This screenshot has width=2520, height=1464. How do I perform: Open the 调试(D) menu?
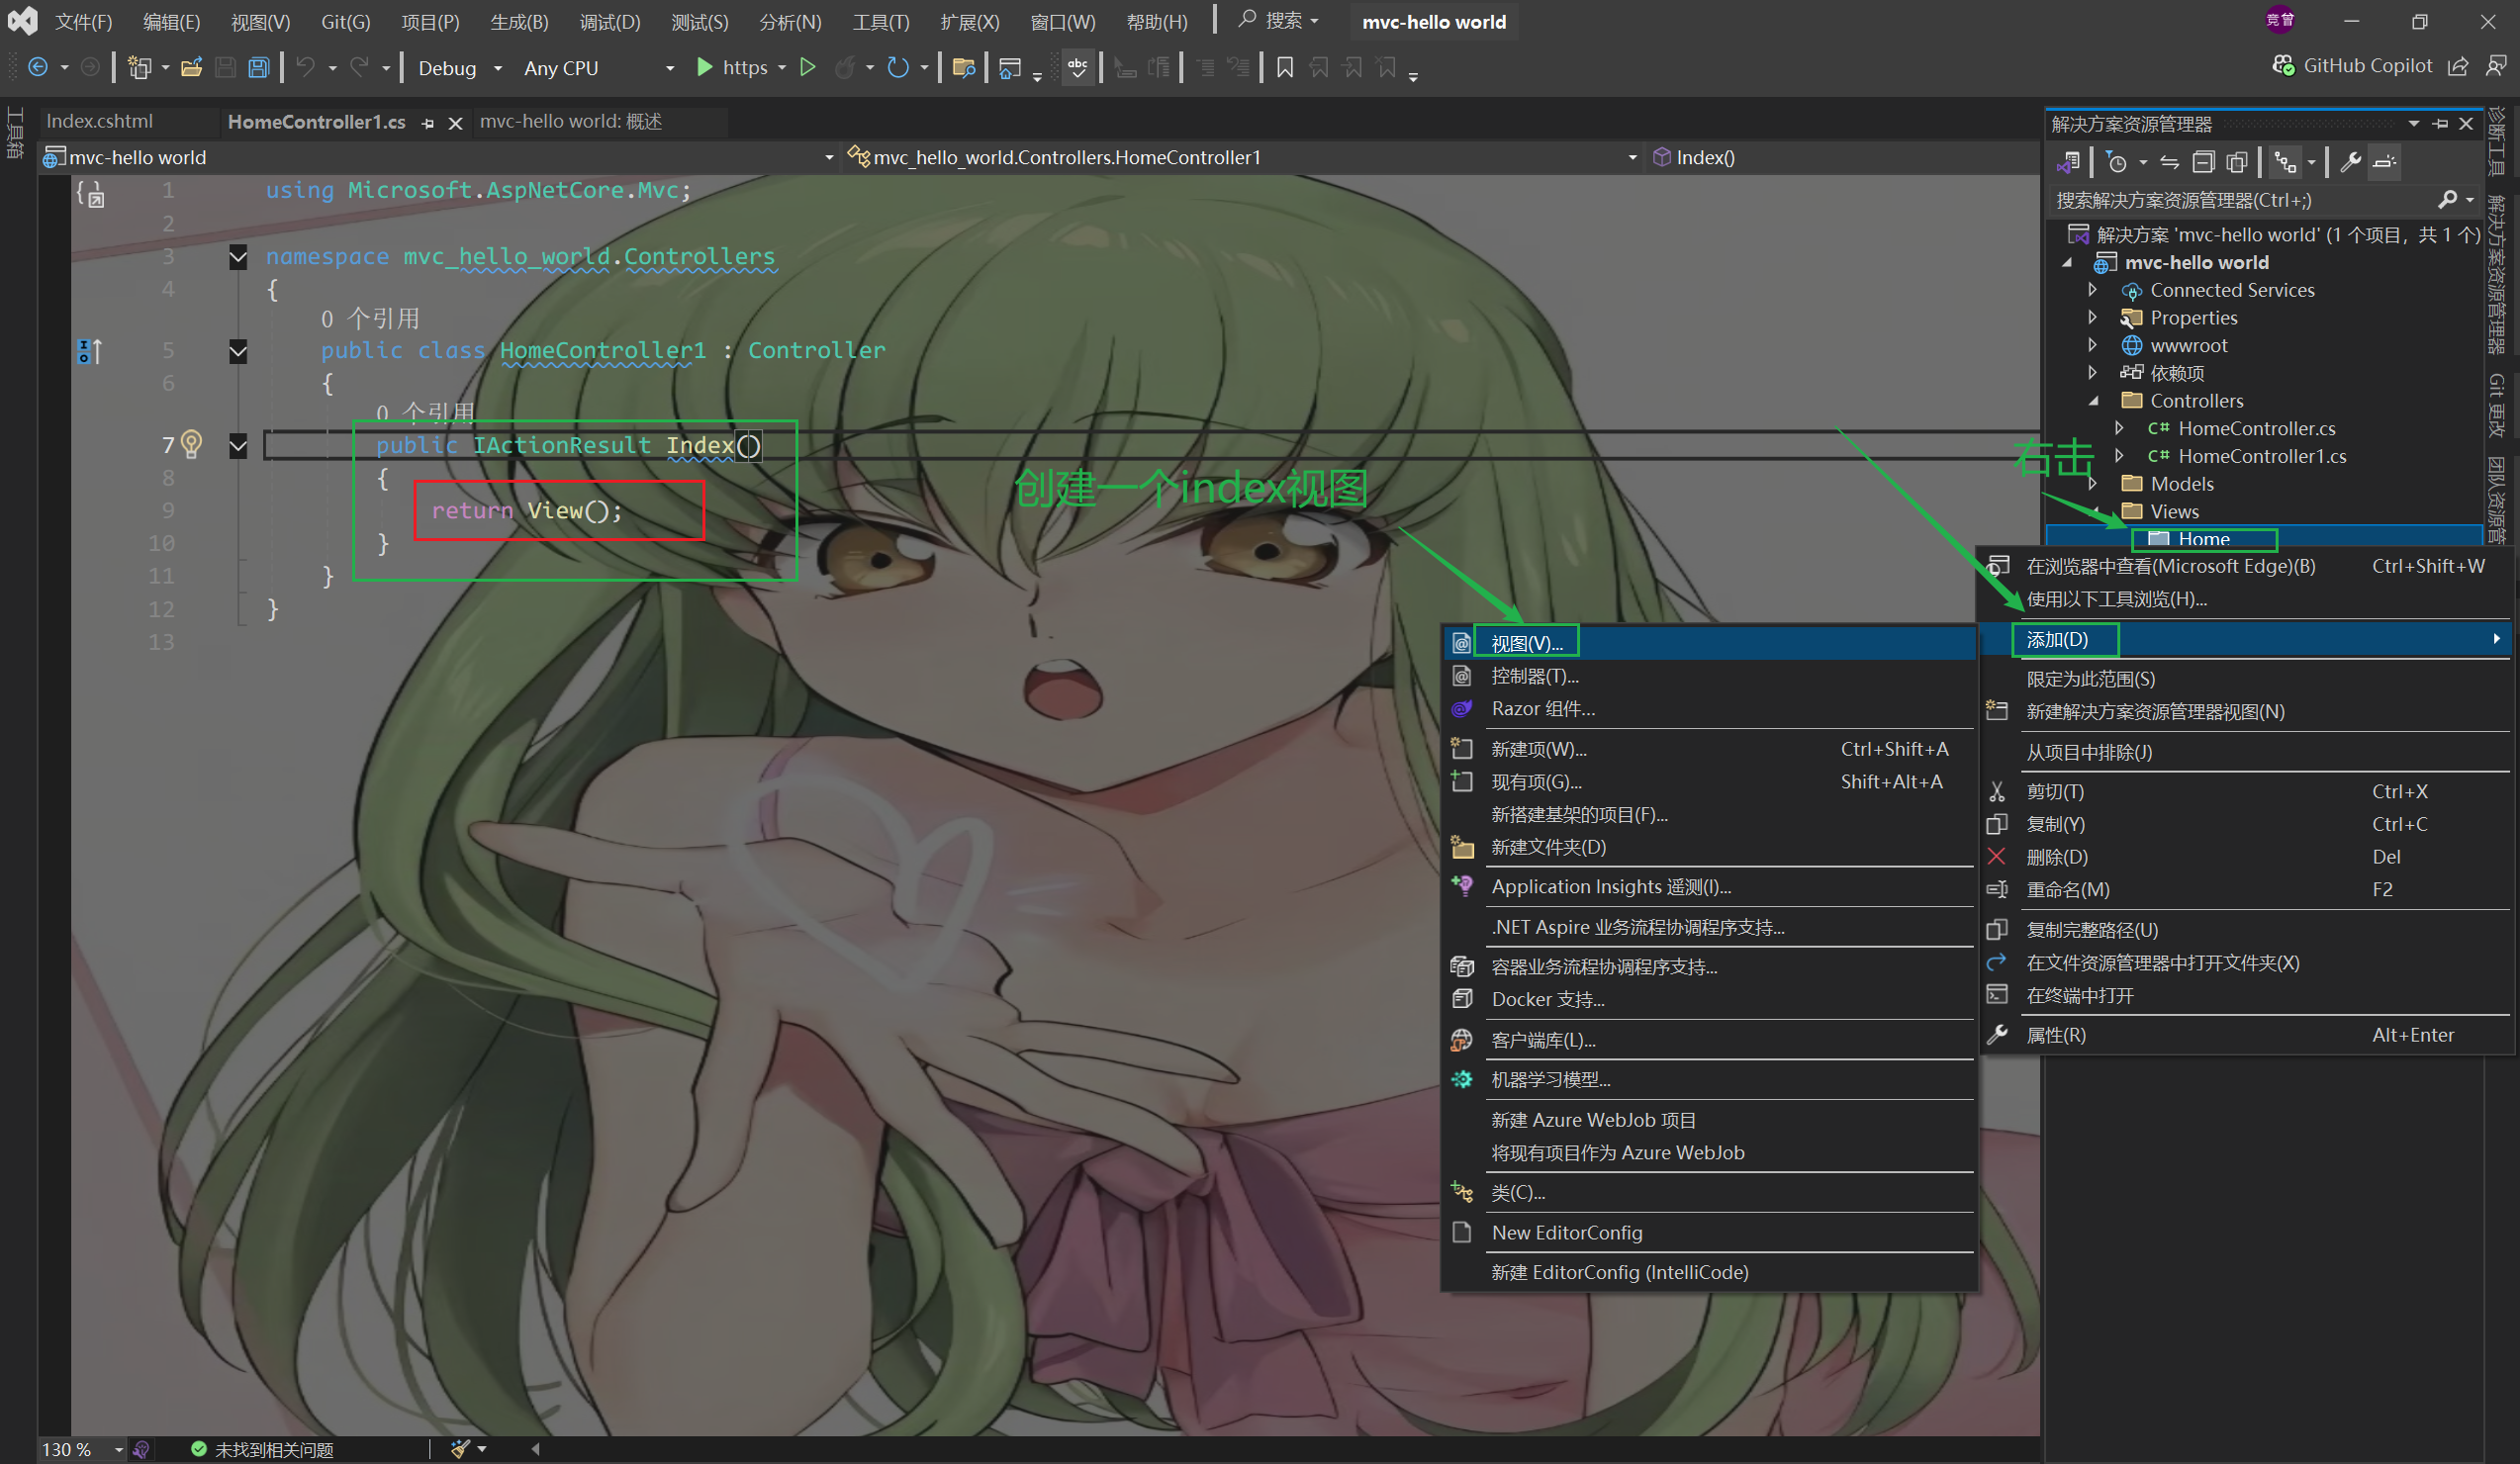click(x=609, y=22)
